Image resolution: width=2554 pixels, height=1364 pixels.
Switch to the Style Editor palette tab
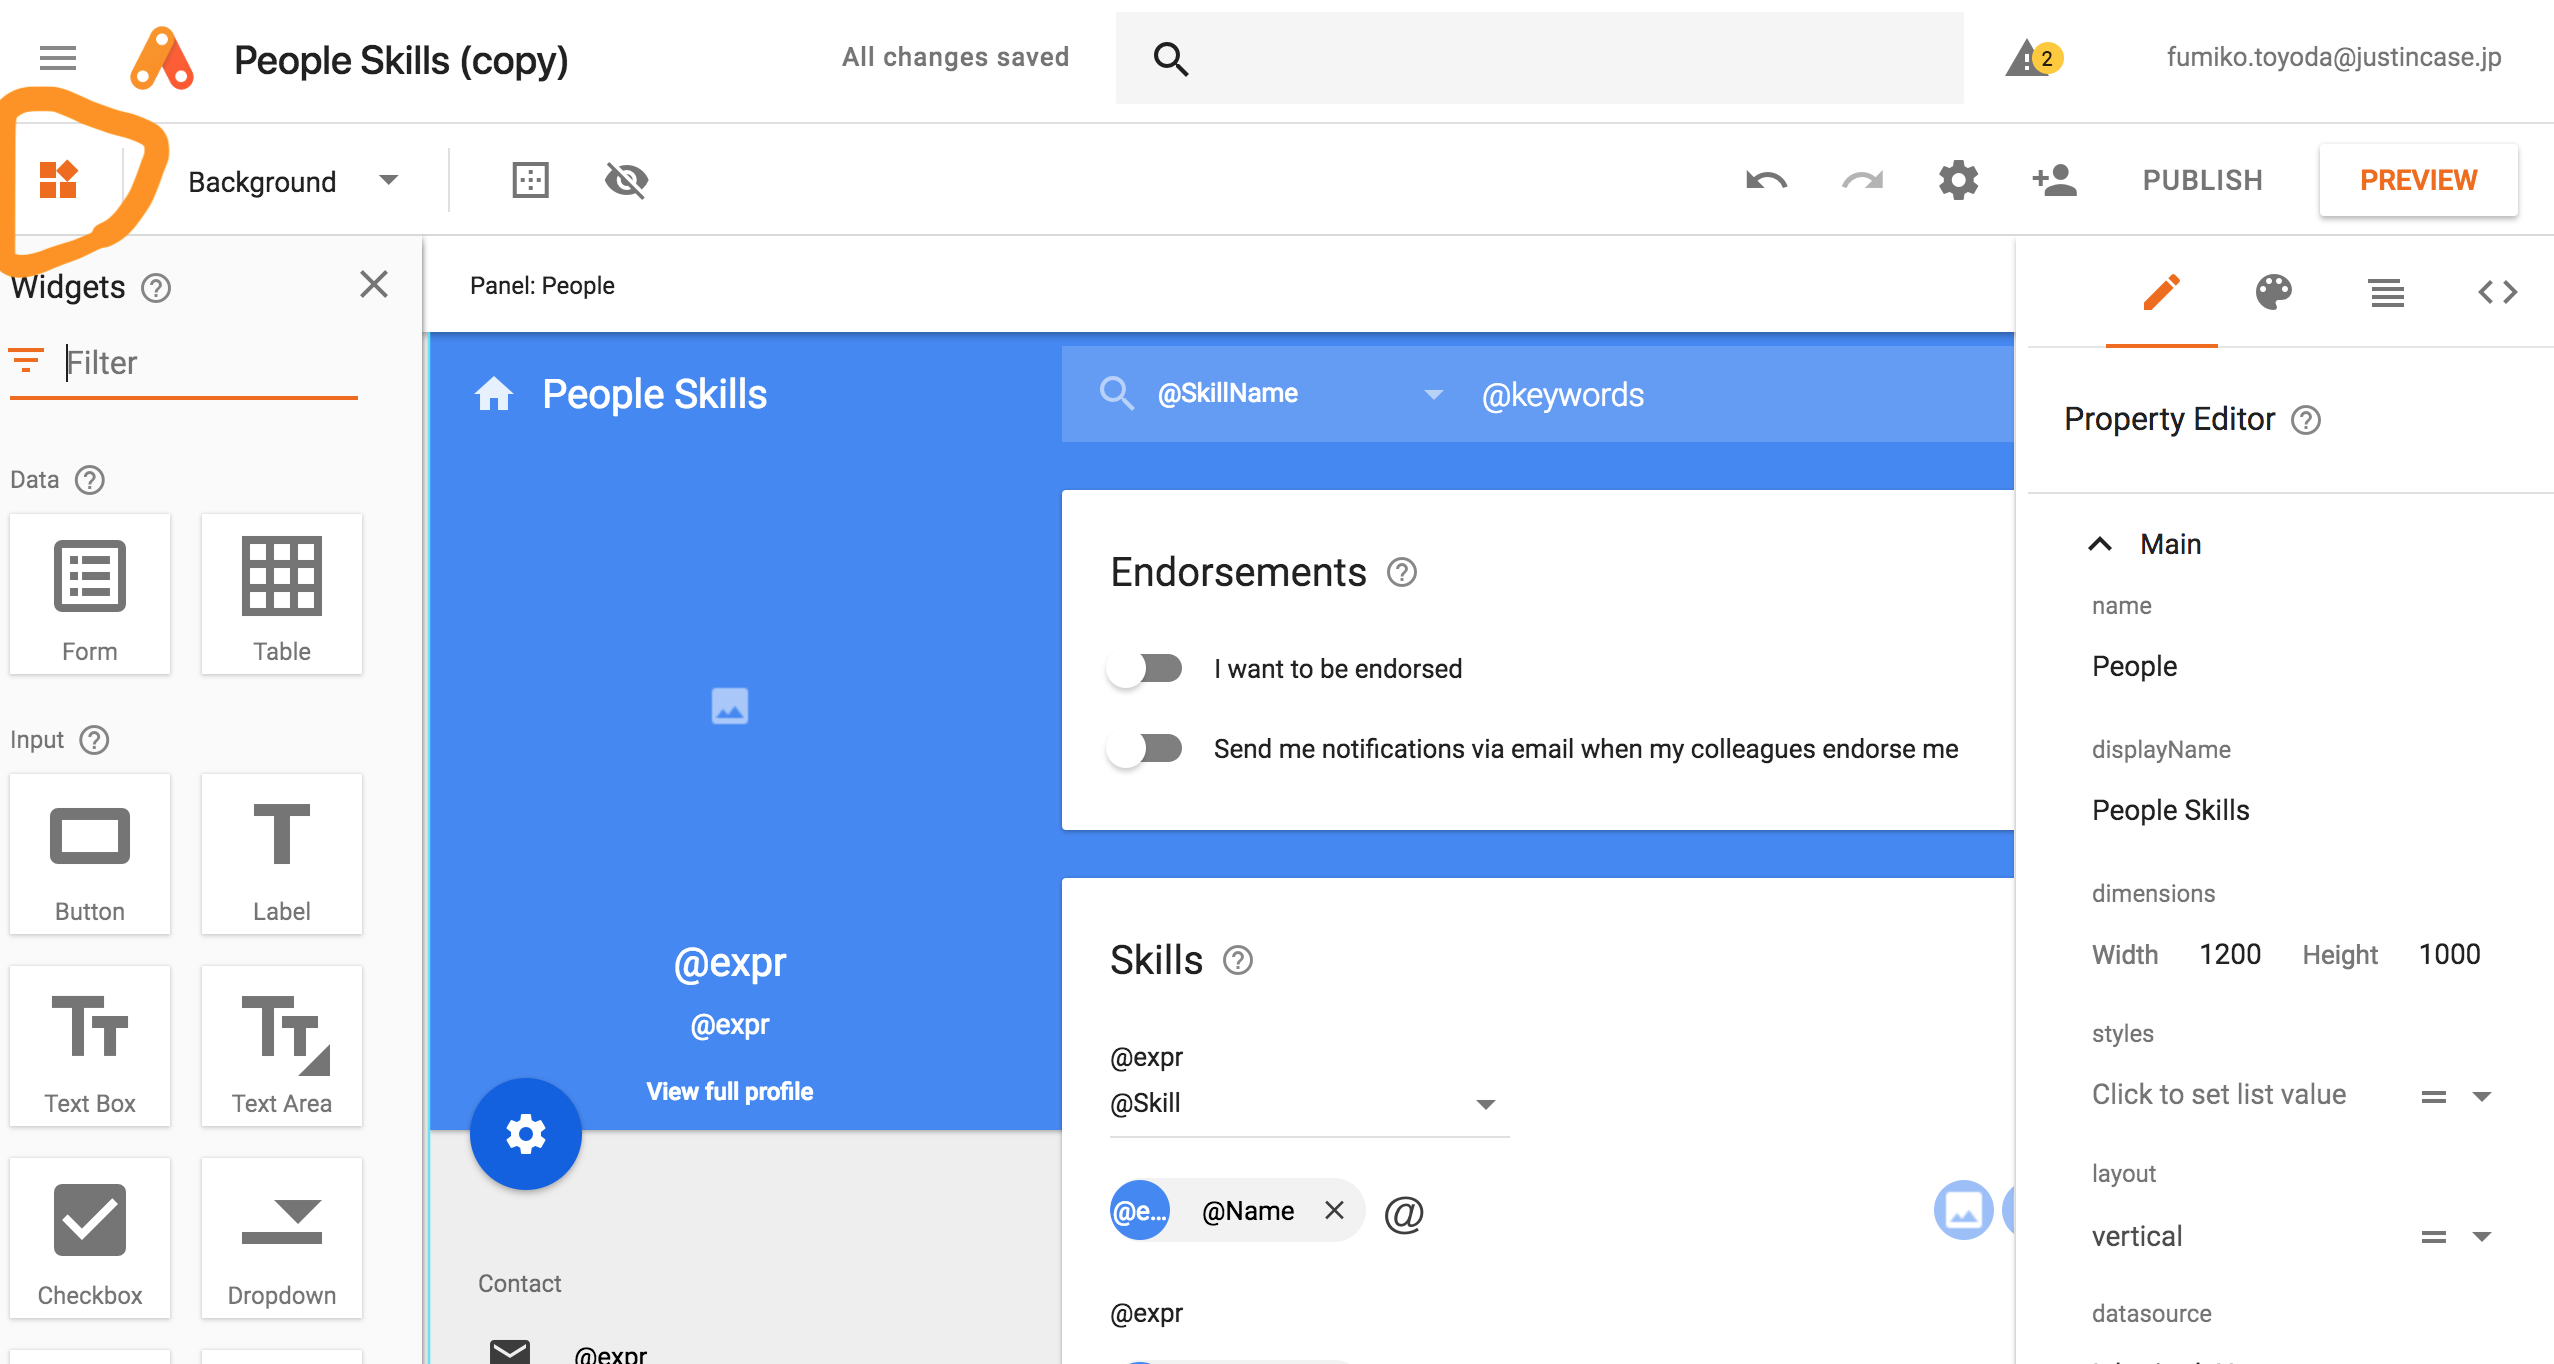coord(2273,293)
